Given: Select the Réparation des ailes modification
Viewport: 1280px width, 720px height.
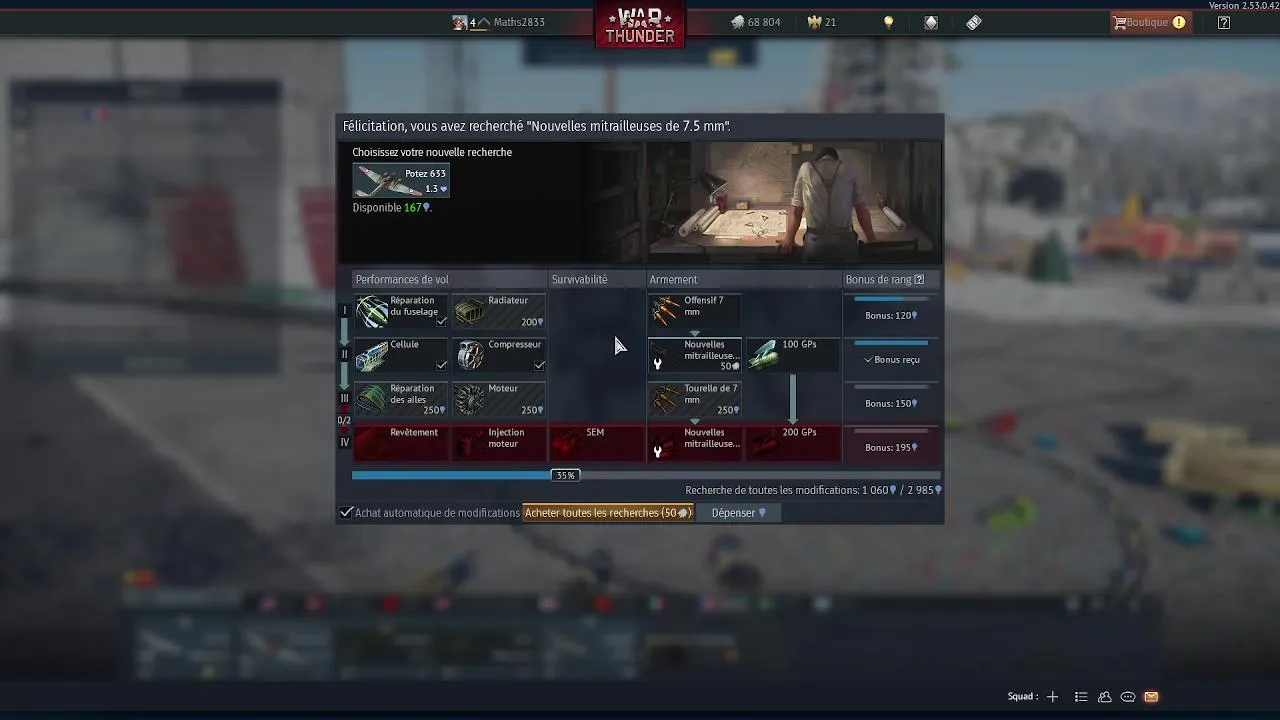Looking at the screenshot, I should point(401,400).
